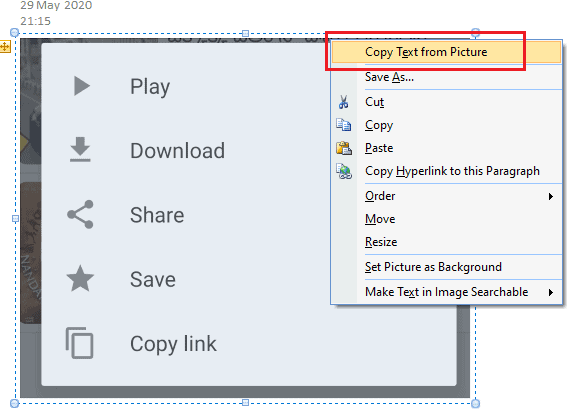
Task: Click the Paste clipboard icon
Action: 344,148
